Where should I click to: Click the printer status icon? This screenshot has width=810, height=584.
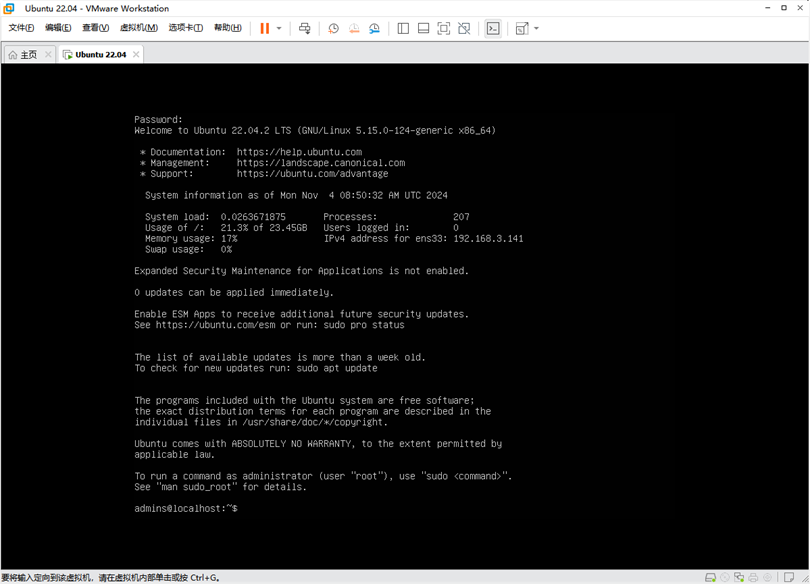point(753,577)
